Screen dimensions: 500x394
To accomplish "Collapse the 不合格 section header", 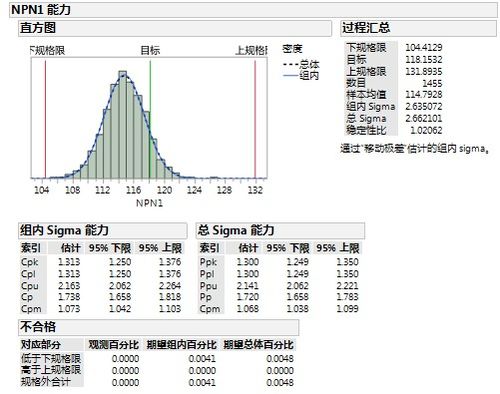I will coord(159,327).
